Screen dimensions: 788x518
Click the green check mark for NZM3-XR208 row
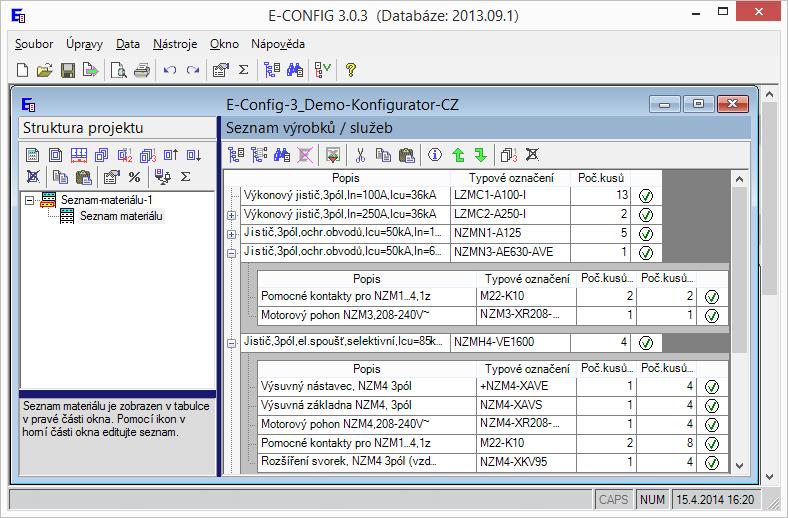point(712,316)
